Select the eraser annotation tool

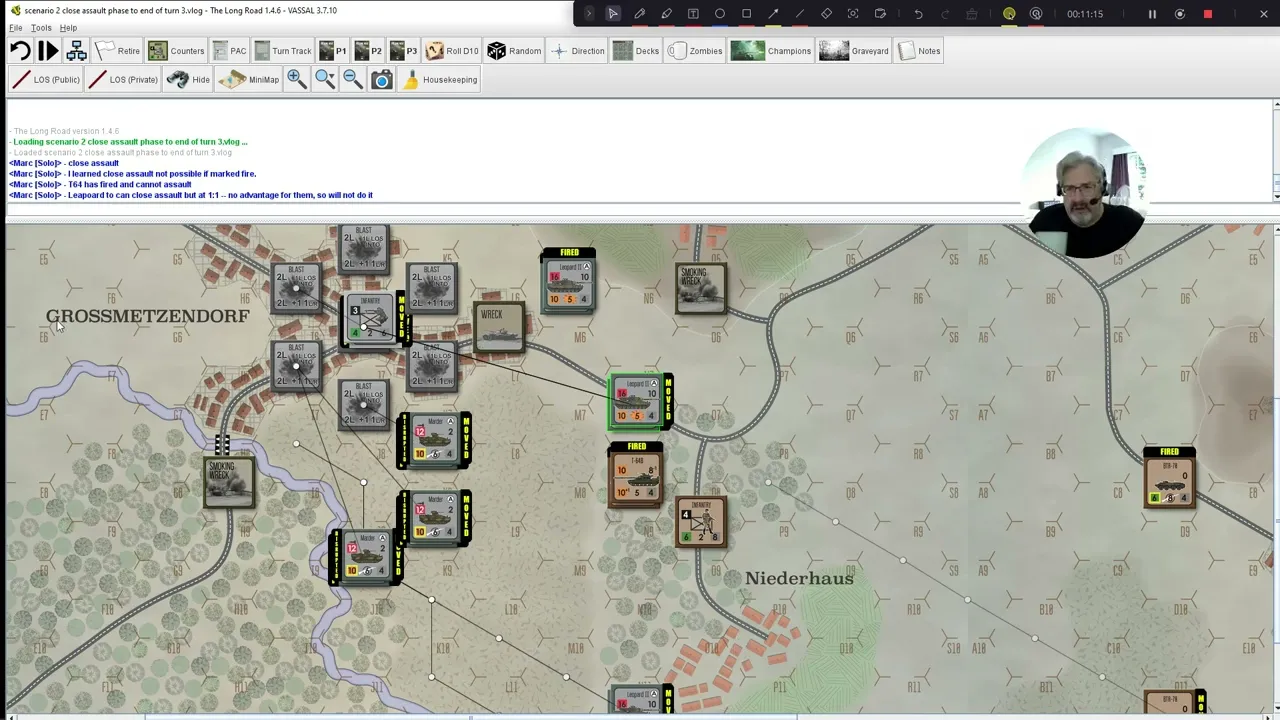point(826,14)
